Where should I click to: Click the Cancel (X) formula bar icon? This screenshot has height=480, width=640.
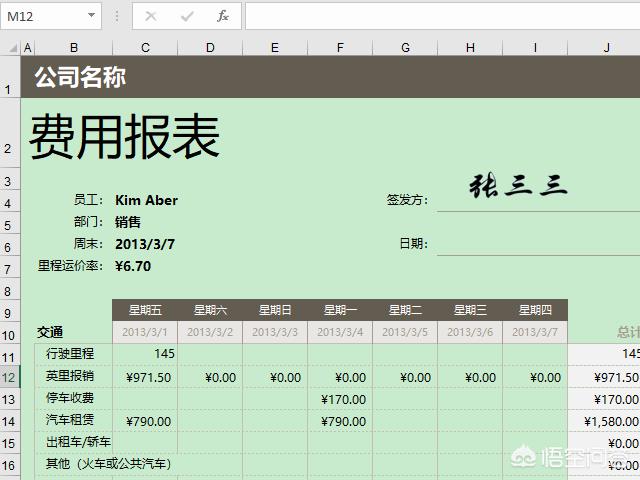click(x=151, y=16)
